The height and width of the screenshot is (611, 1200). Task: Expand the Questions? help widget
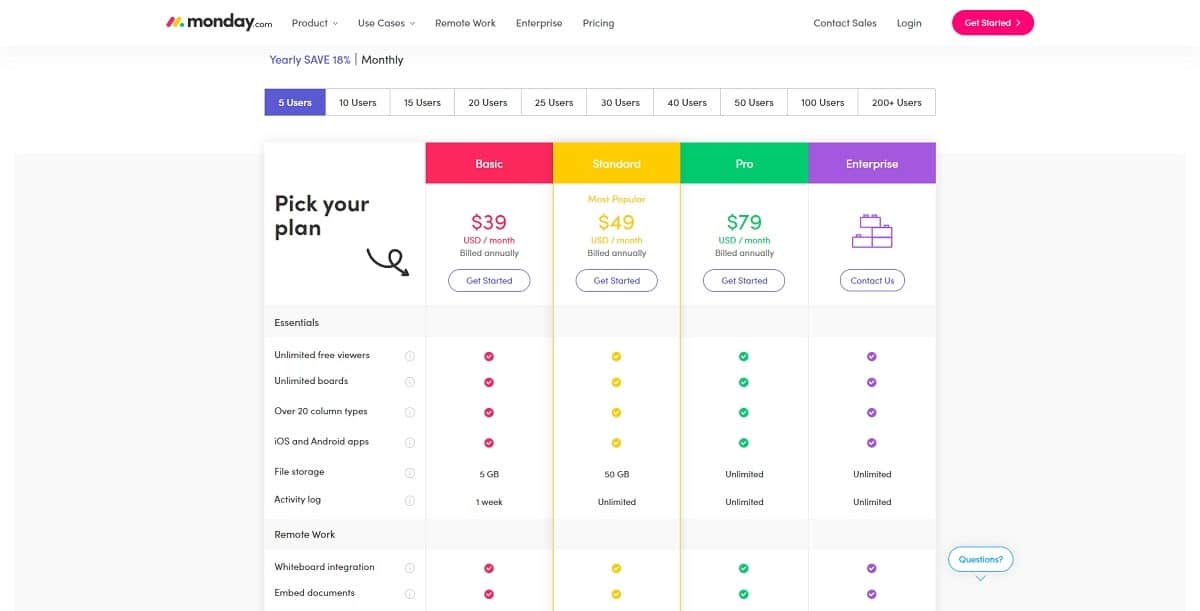click(x=980, y=560)
